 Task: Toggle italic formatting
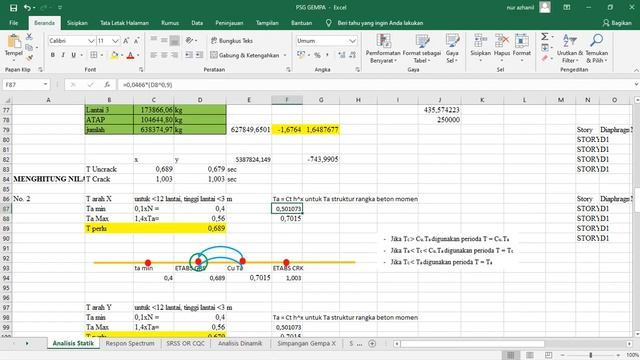(x=63, y=55)
